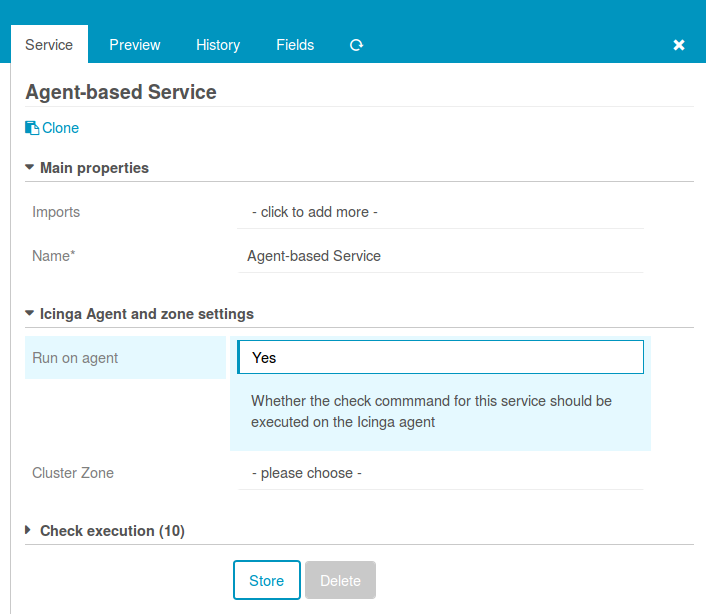Viewport: 706px width, 614px height.
Task: Collapse the Main properties section
Action: tap(93, 168)
